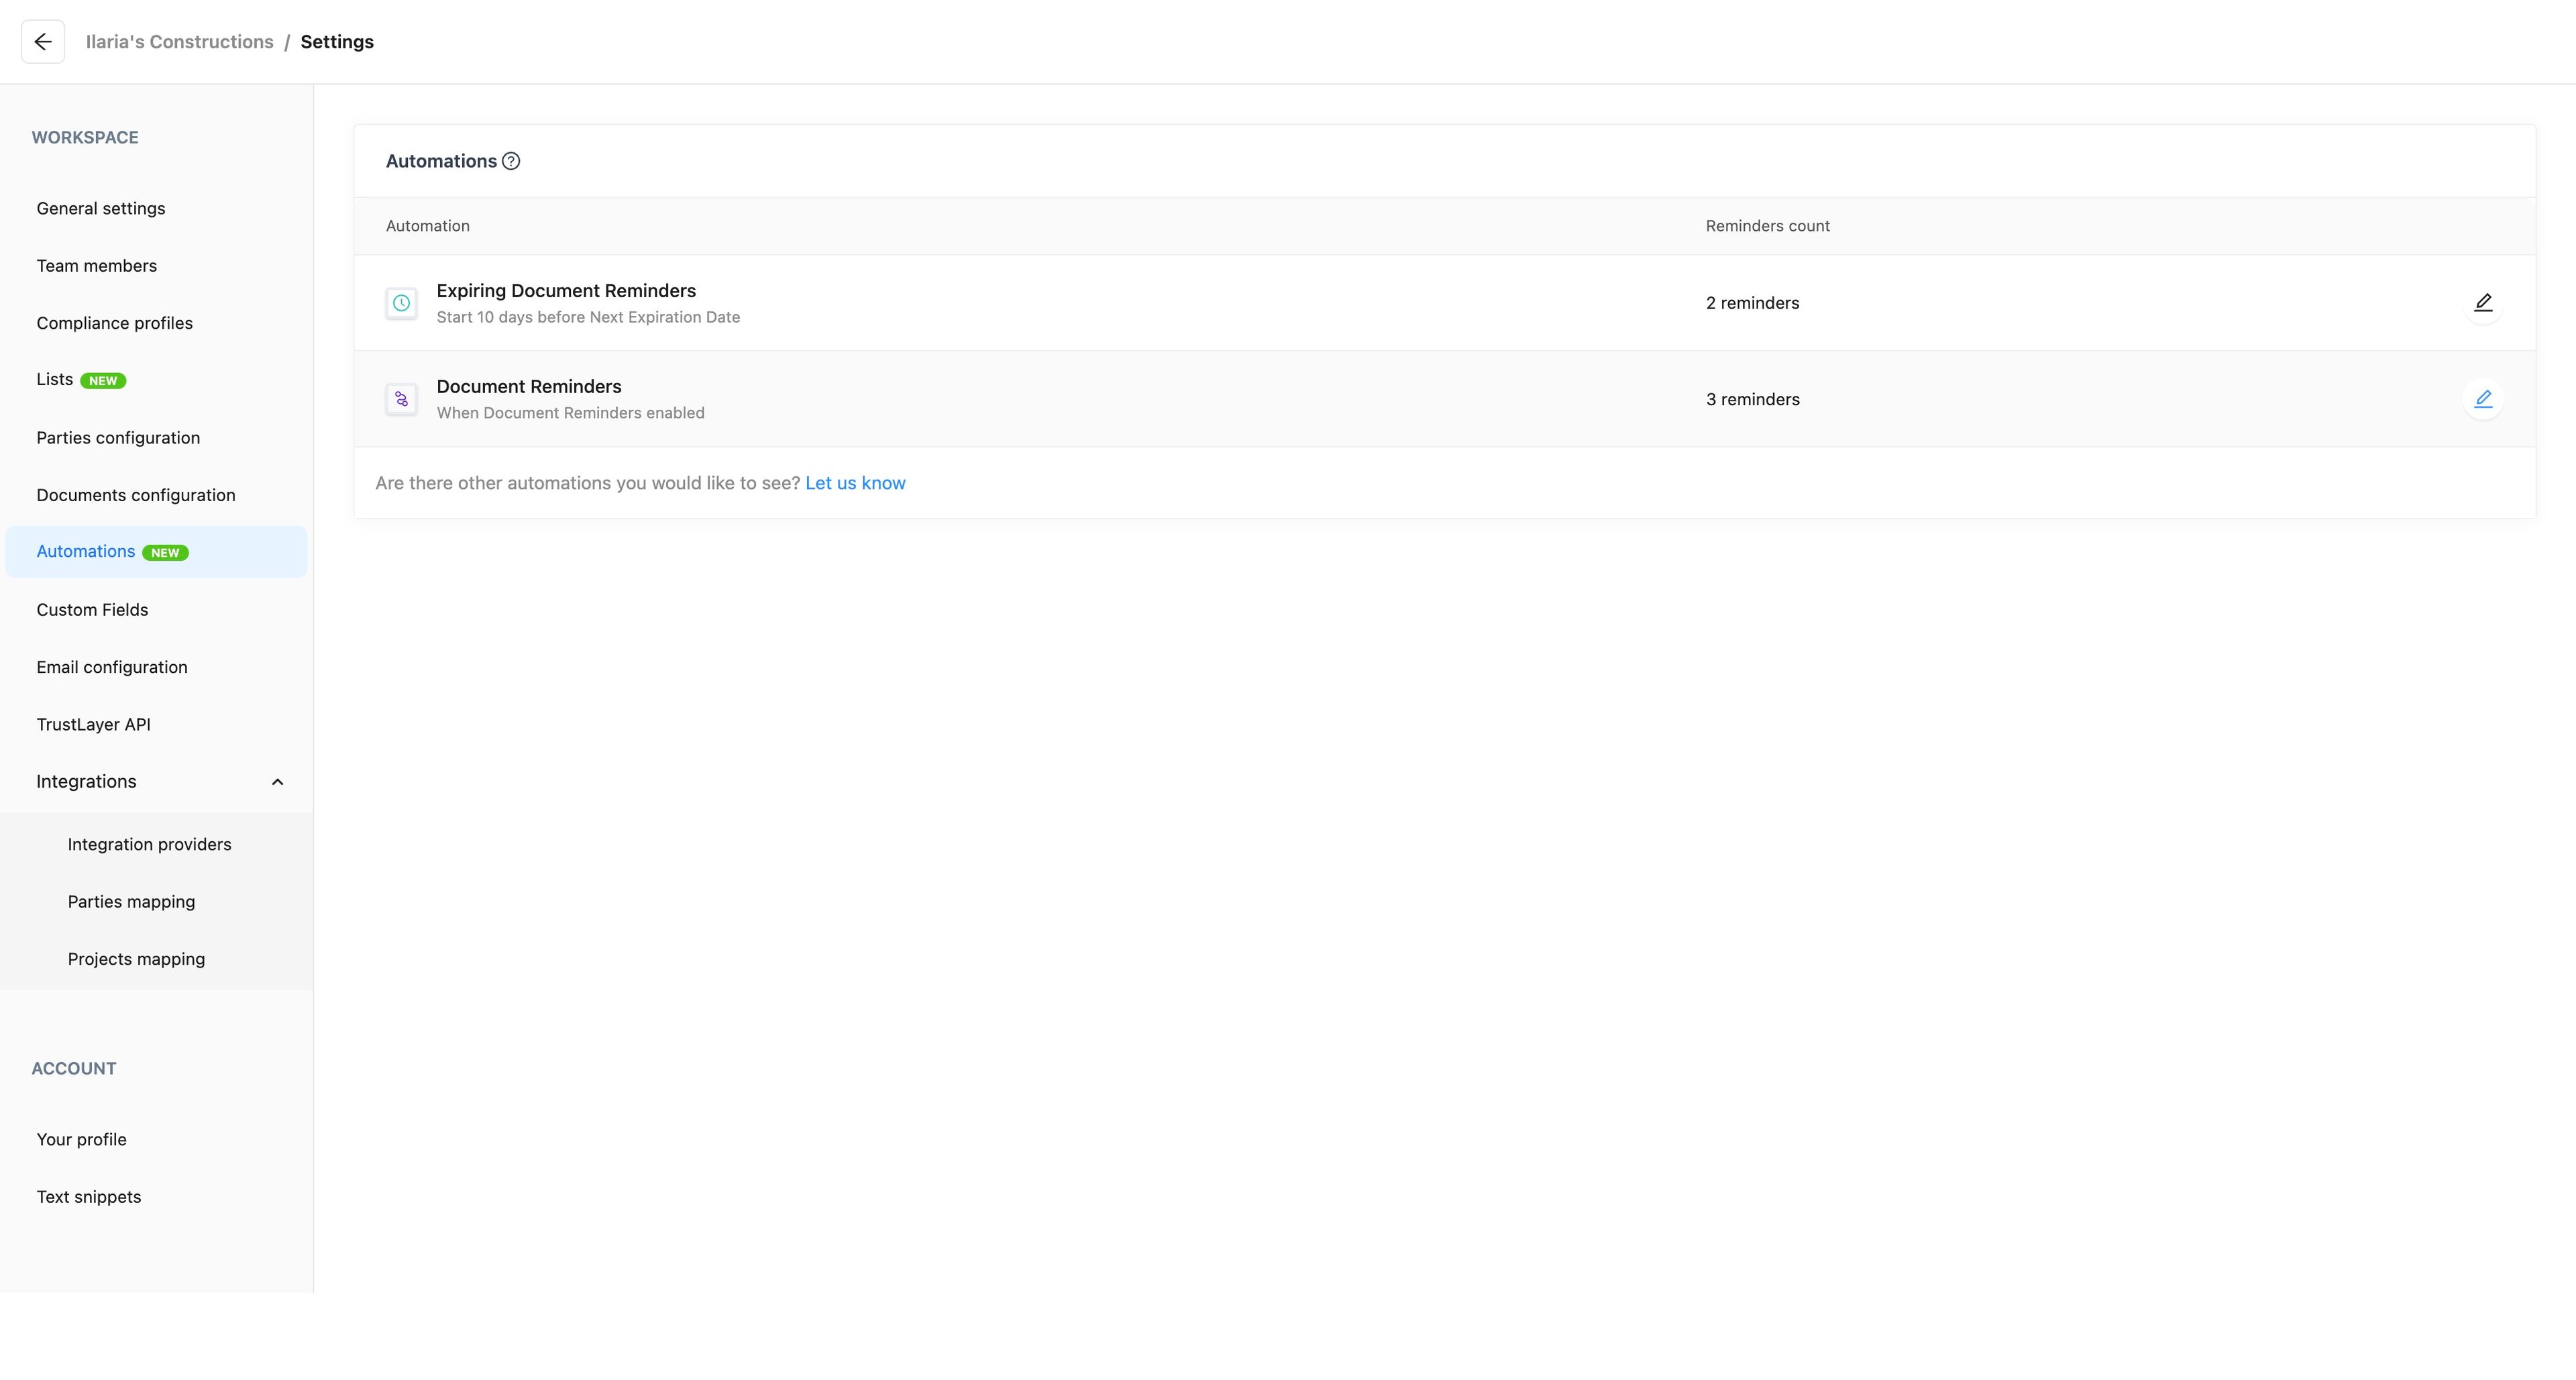Click the purple Document Reminders row icon

pos(401,399)
